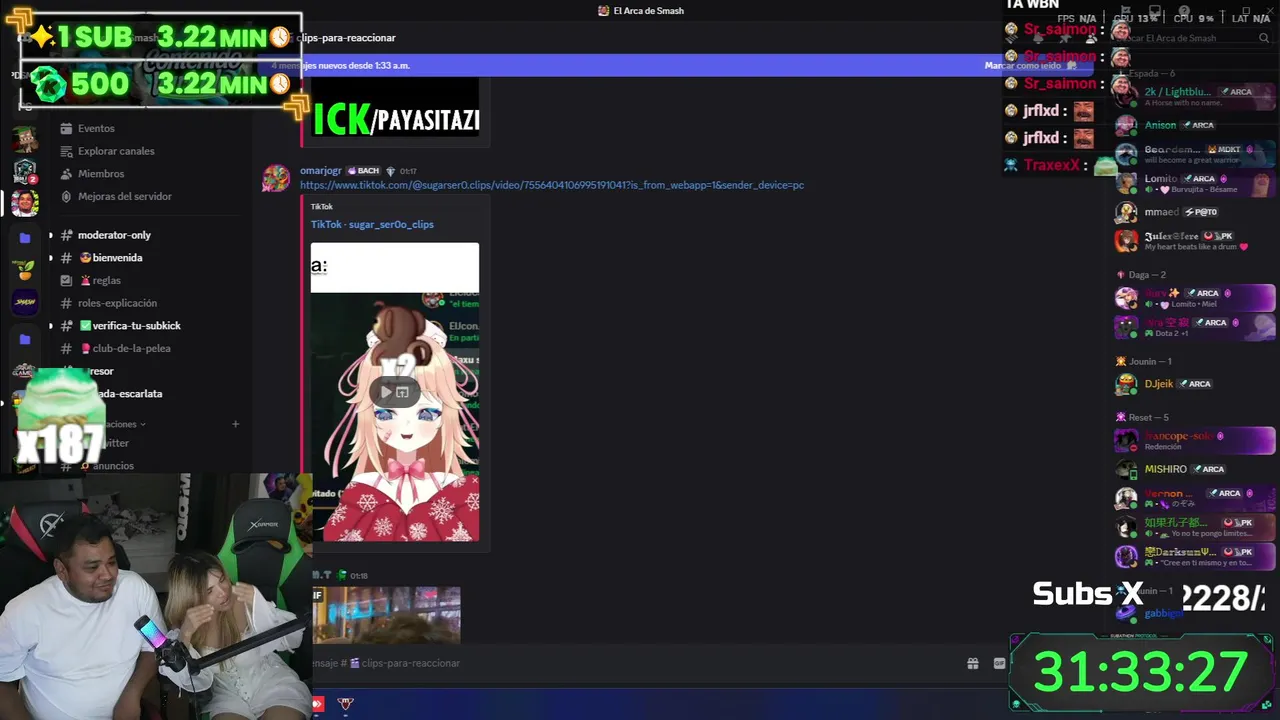Open the server icon with notification badge 2
The width and height of the screenshot is (1280, 720).
(x=24, y=171)
